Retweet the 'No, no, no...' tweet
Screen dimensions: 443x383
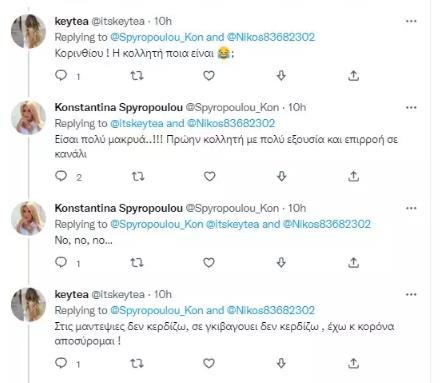coord(137,263)
